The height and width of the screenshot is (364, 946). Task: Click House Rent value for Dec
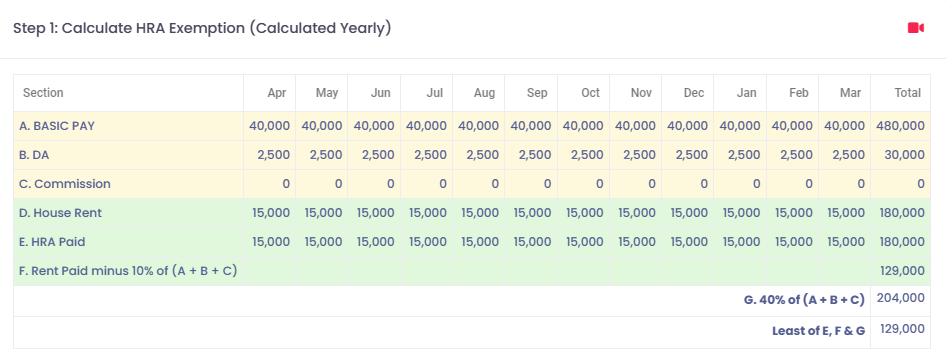click(x=688, y=213)
